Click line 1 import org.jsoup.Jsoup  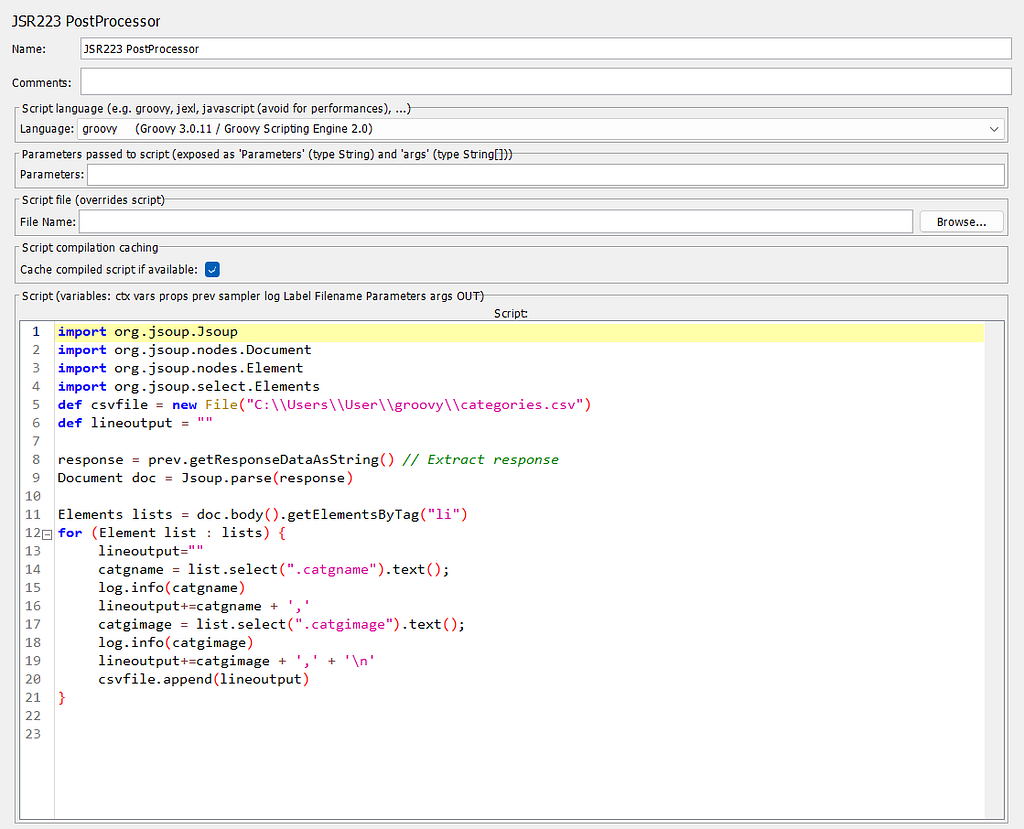point(148,332)
